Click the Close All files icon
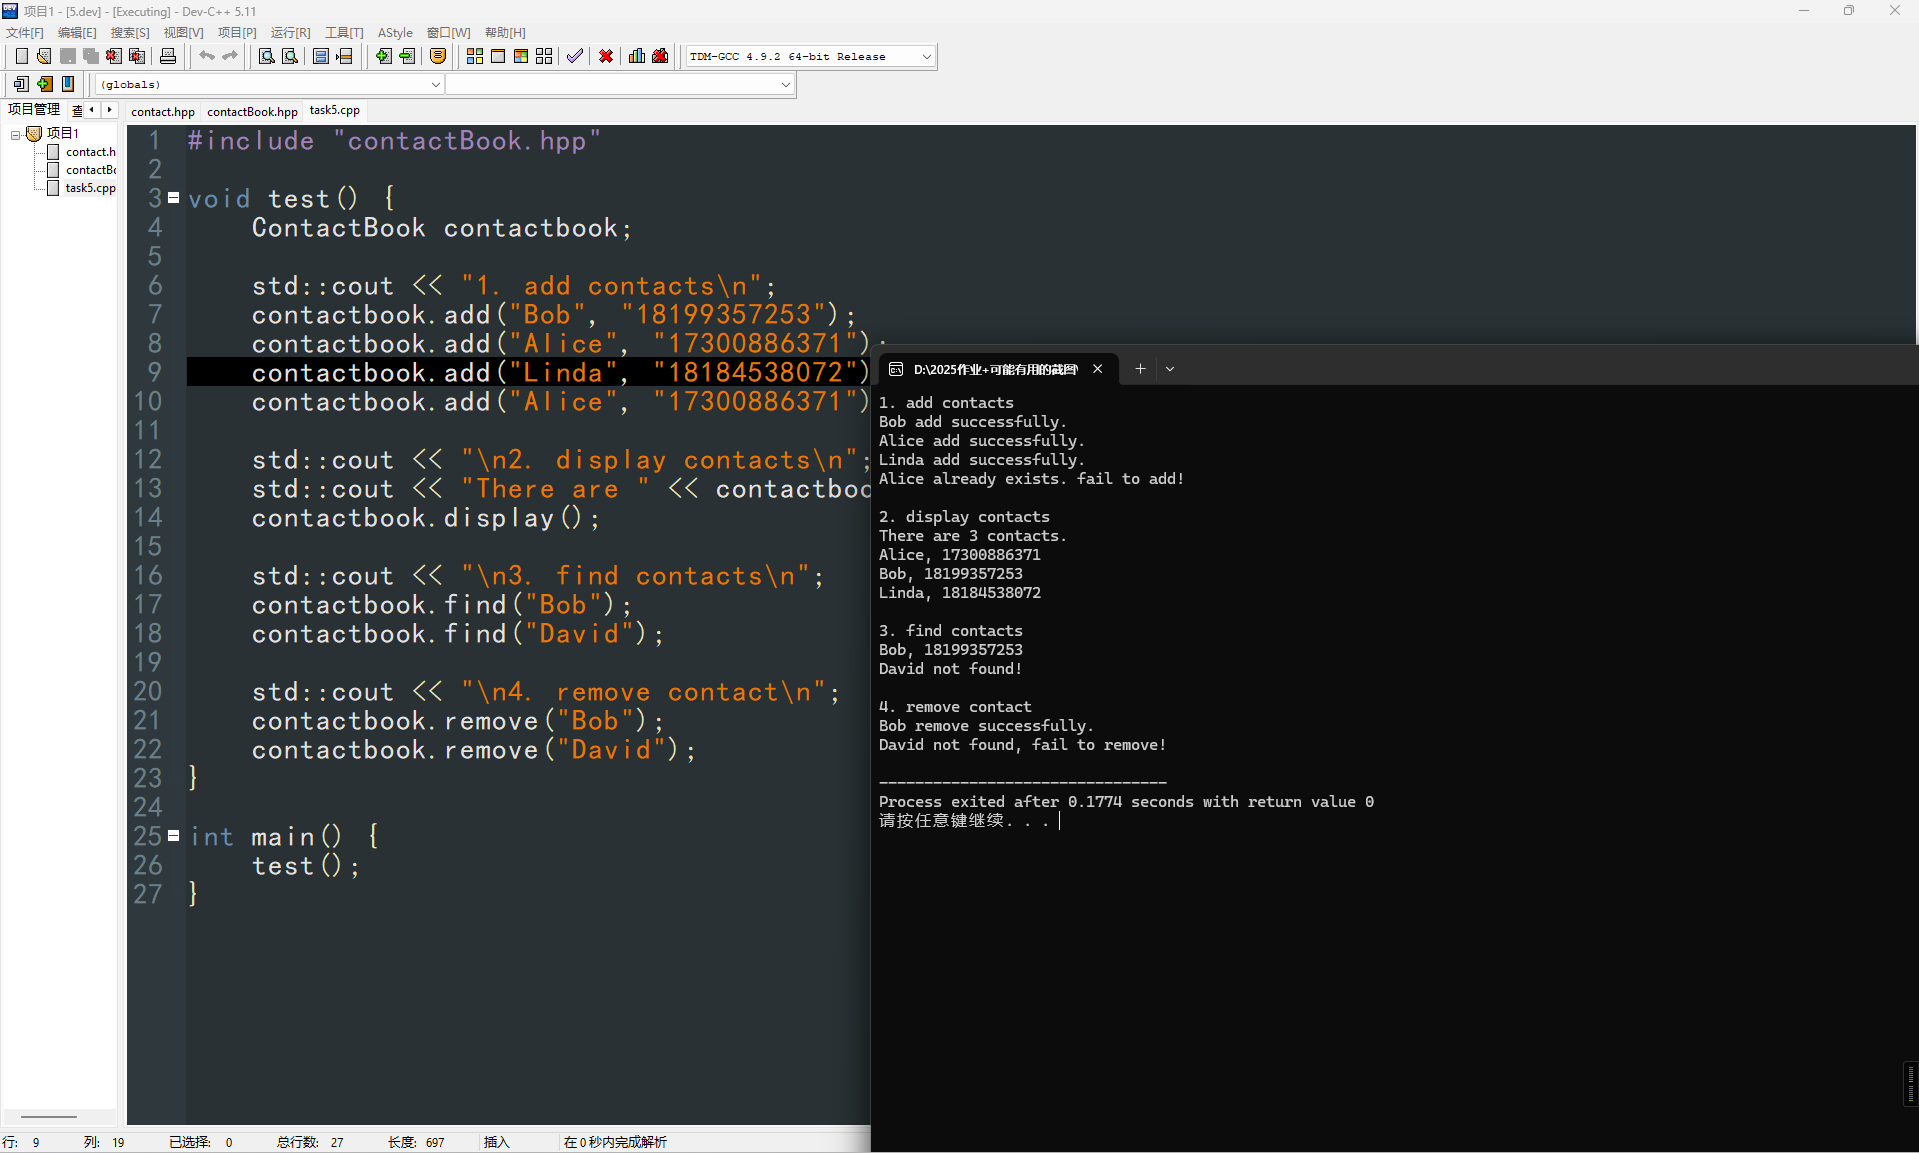 coord(137,56)
